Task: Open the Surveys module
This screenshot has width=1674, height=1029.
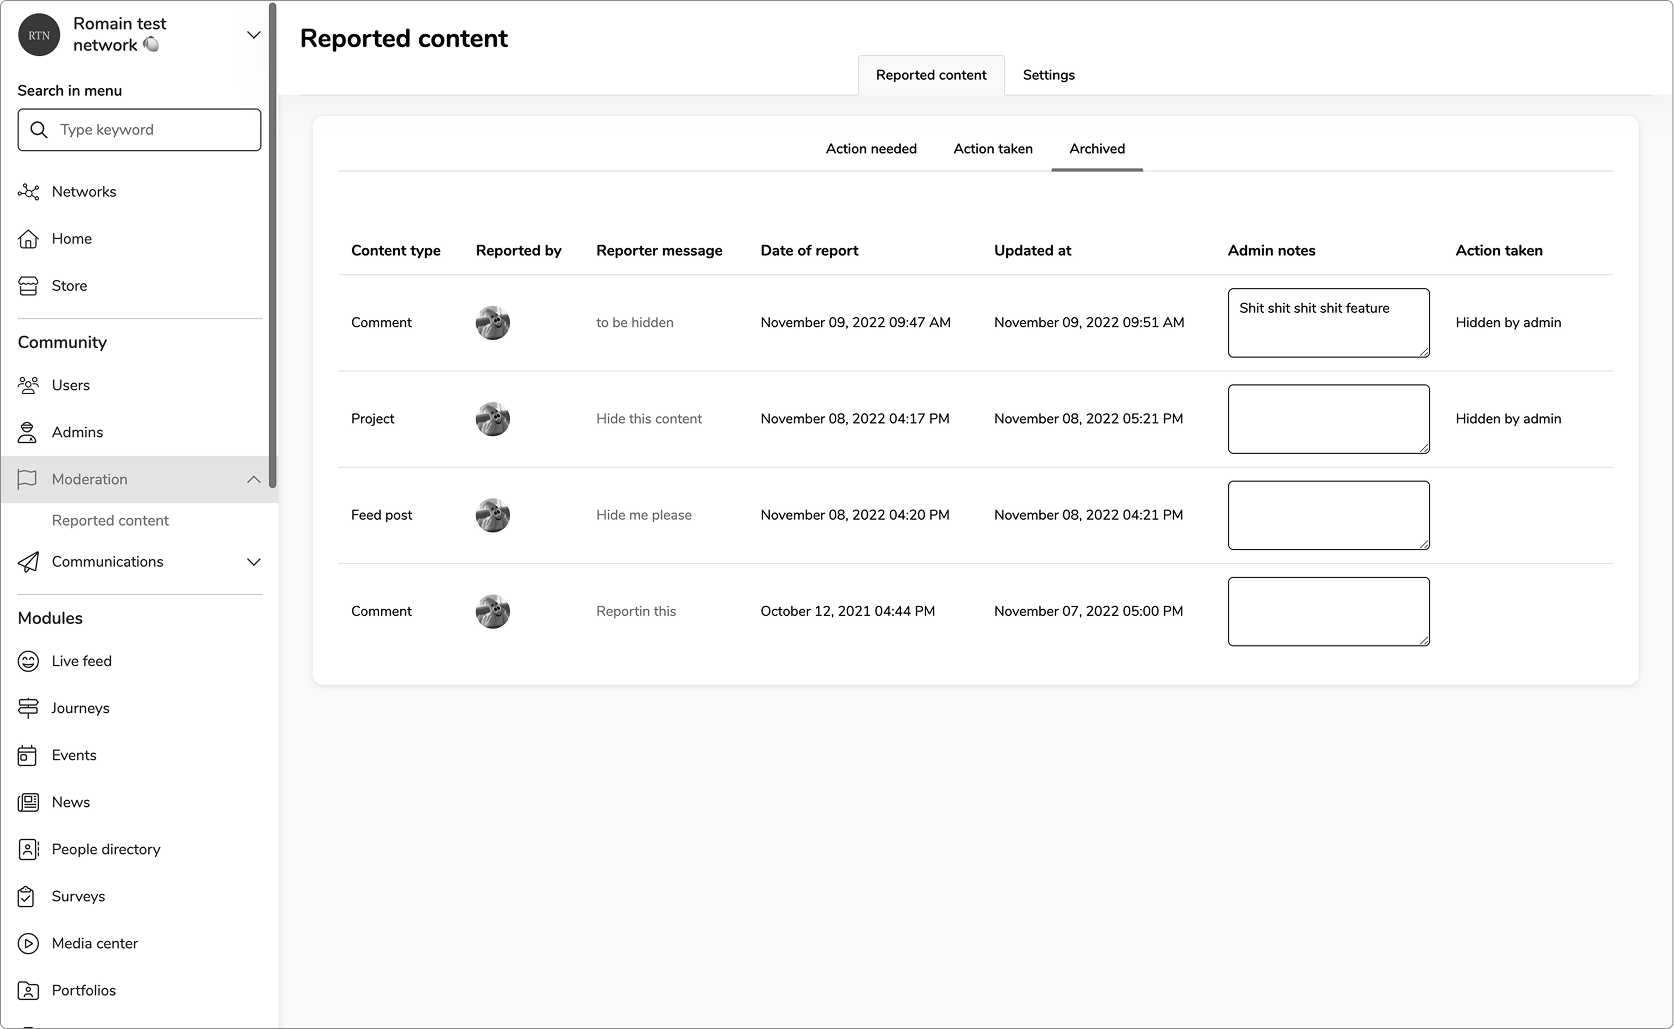Action: click(77, 896)
